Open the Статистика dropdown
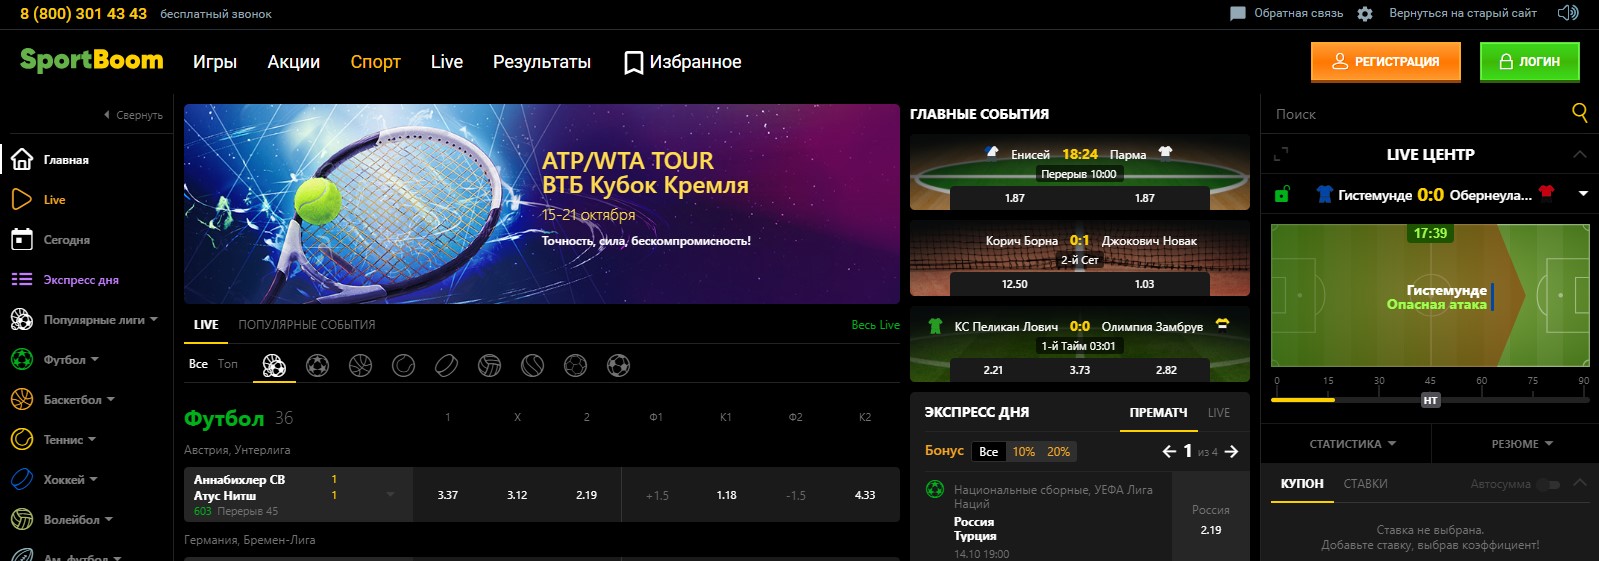This screenshot has width=1599, height=561. coord(1352,444)
